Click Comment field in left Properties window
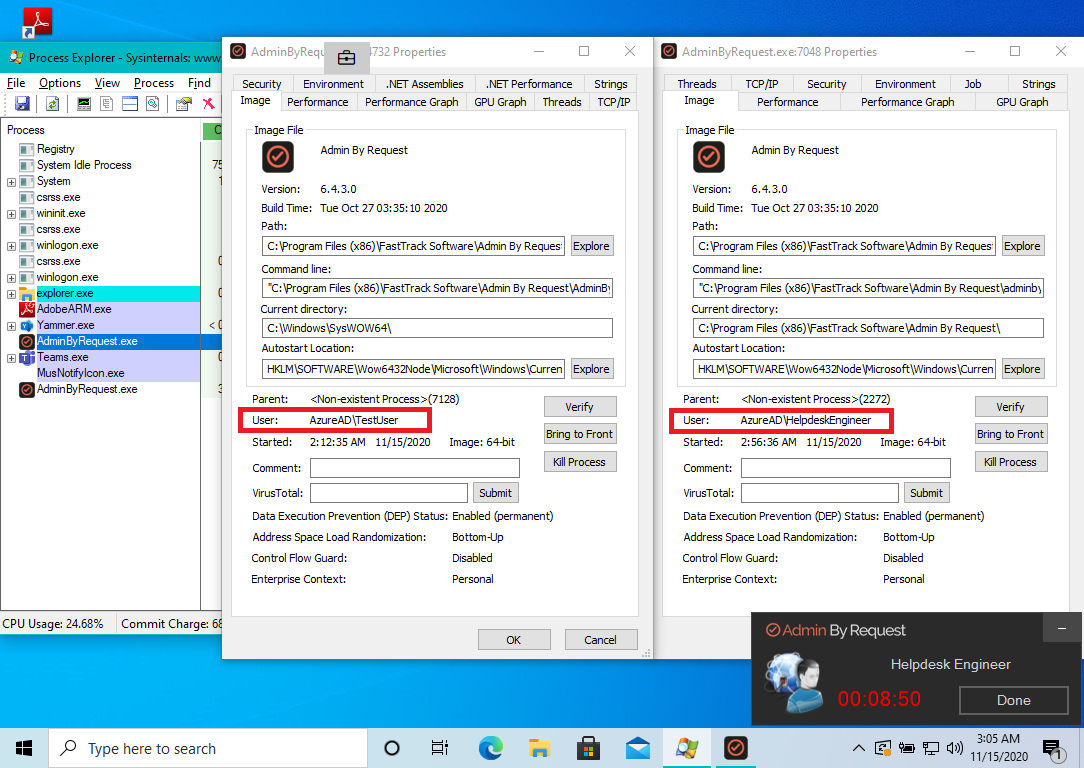The height and width of the screenshot is (768, 1084). pos(415,468)
